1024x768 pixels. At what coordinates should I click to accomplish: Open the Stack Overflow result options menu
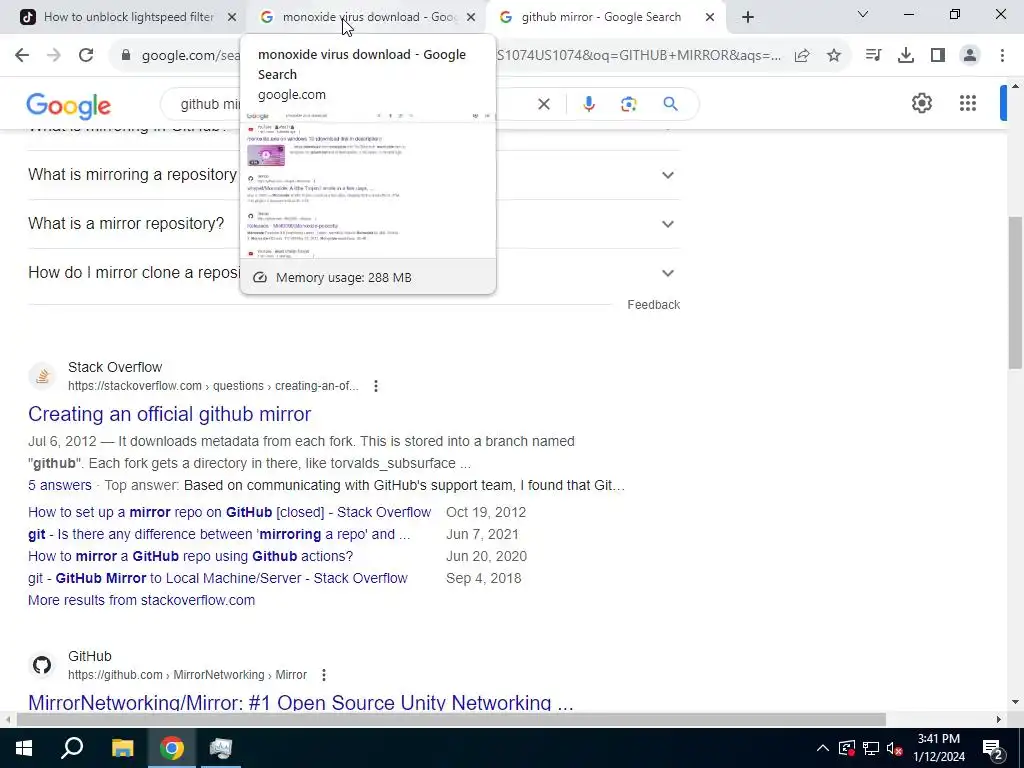click(x=376, y=386)
